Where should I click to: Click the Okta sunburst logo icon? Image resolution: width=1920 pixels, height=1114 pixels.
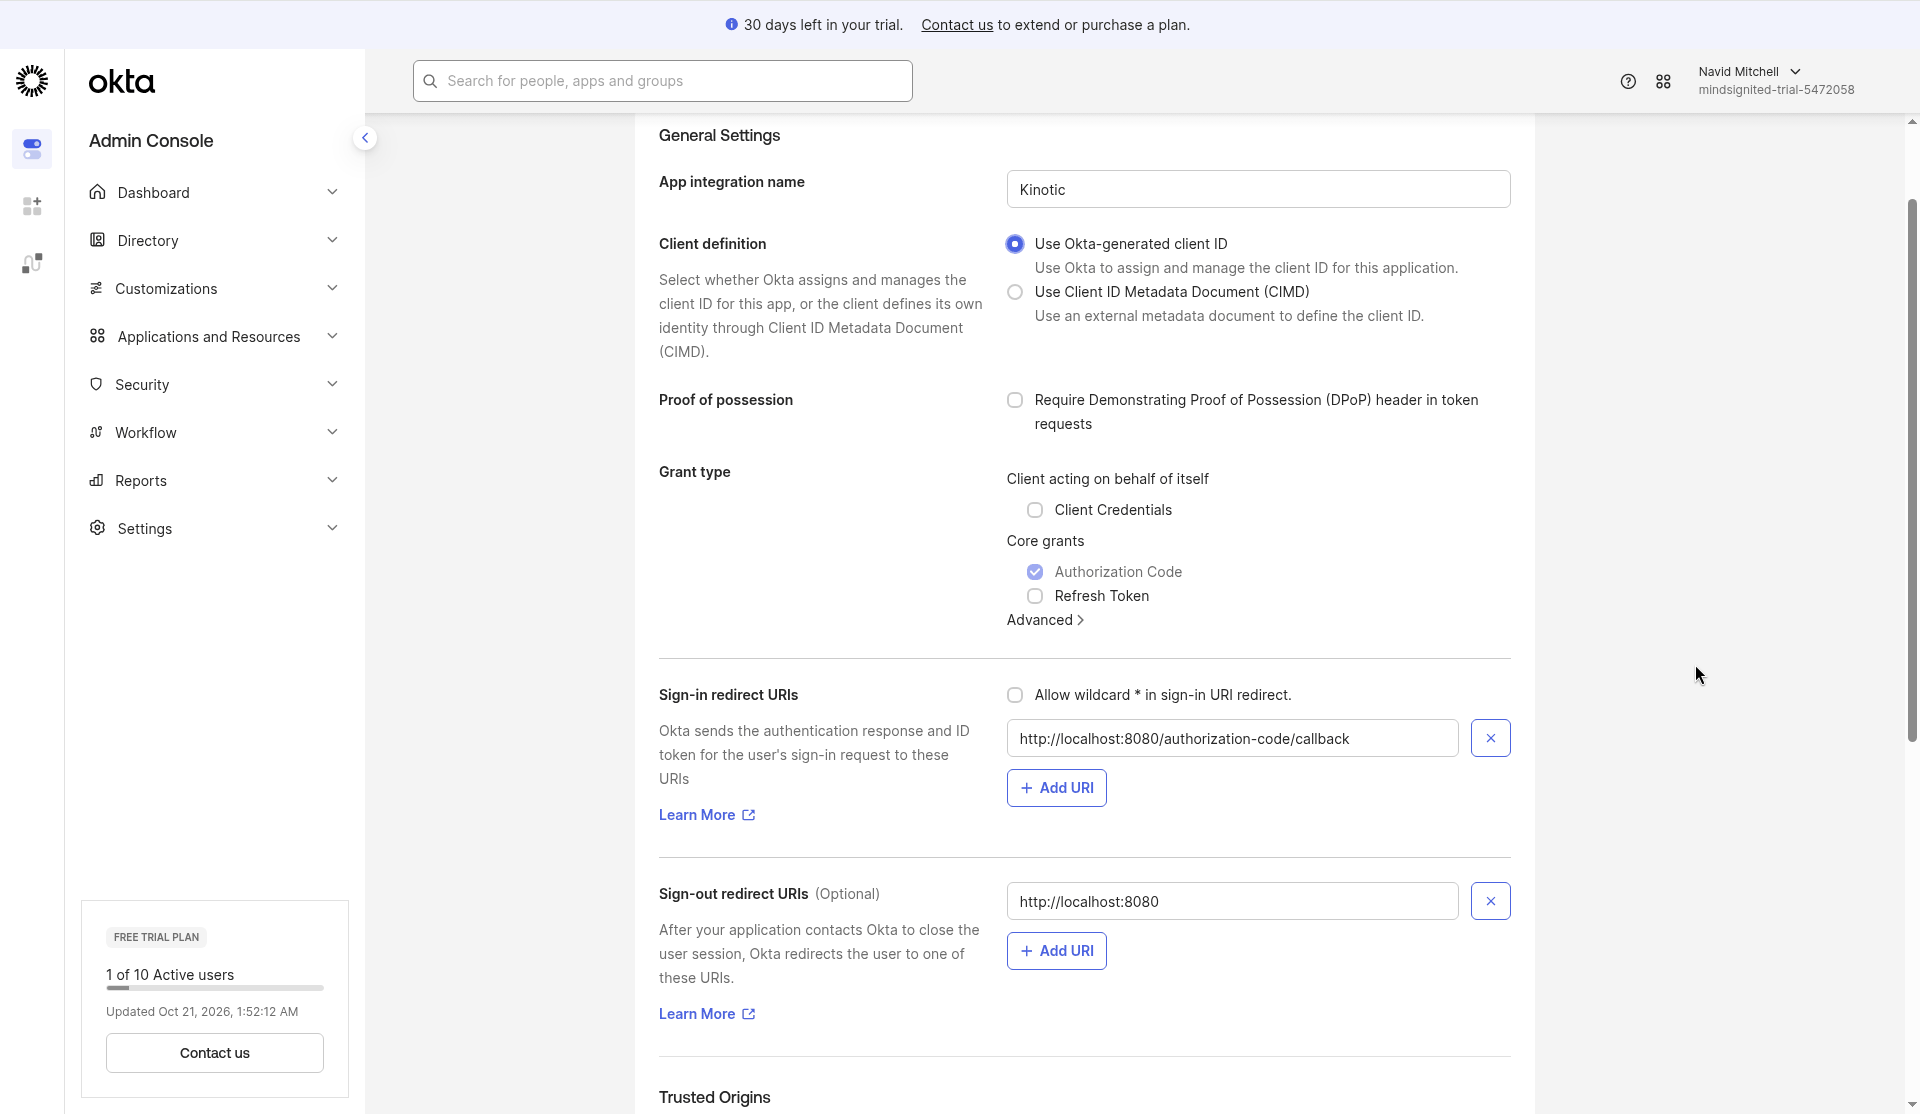tap(32, 81)
